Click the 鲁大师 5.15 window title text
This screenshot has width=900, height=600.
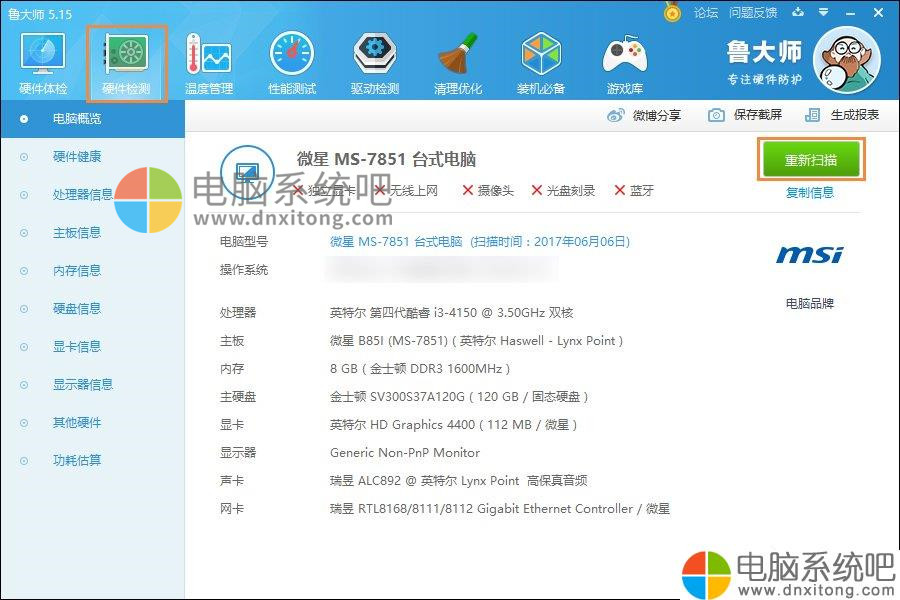(x=40, y=14)
